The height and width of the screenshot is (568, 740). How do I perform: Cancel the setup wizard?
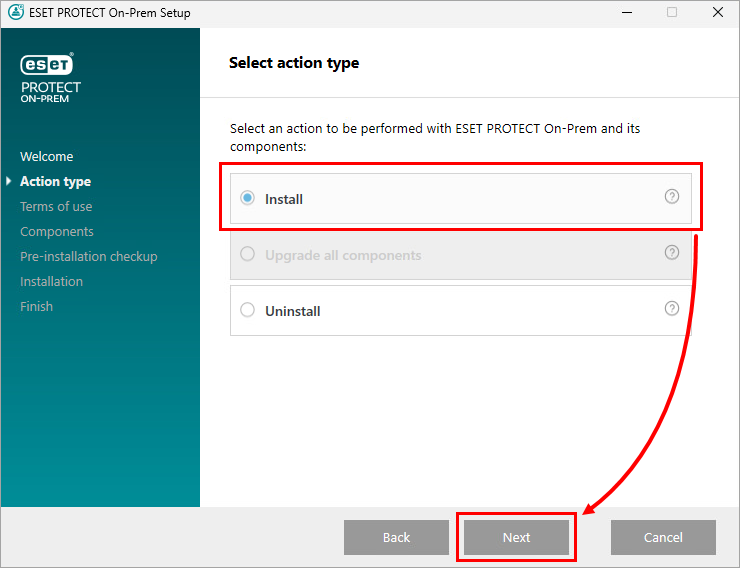[663, 537]
